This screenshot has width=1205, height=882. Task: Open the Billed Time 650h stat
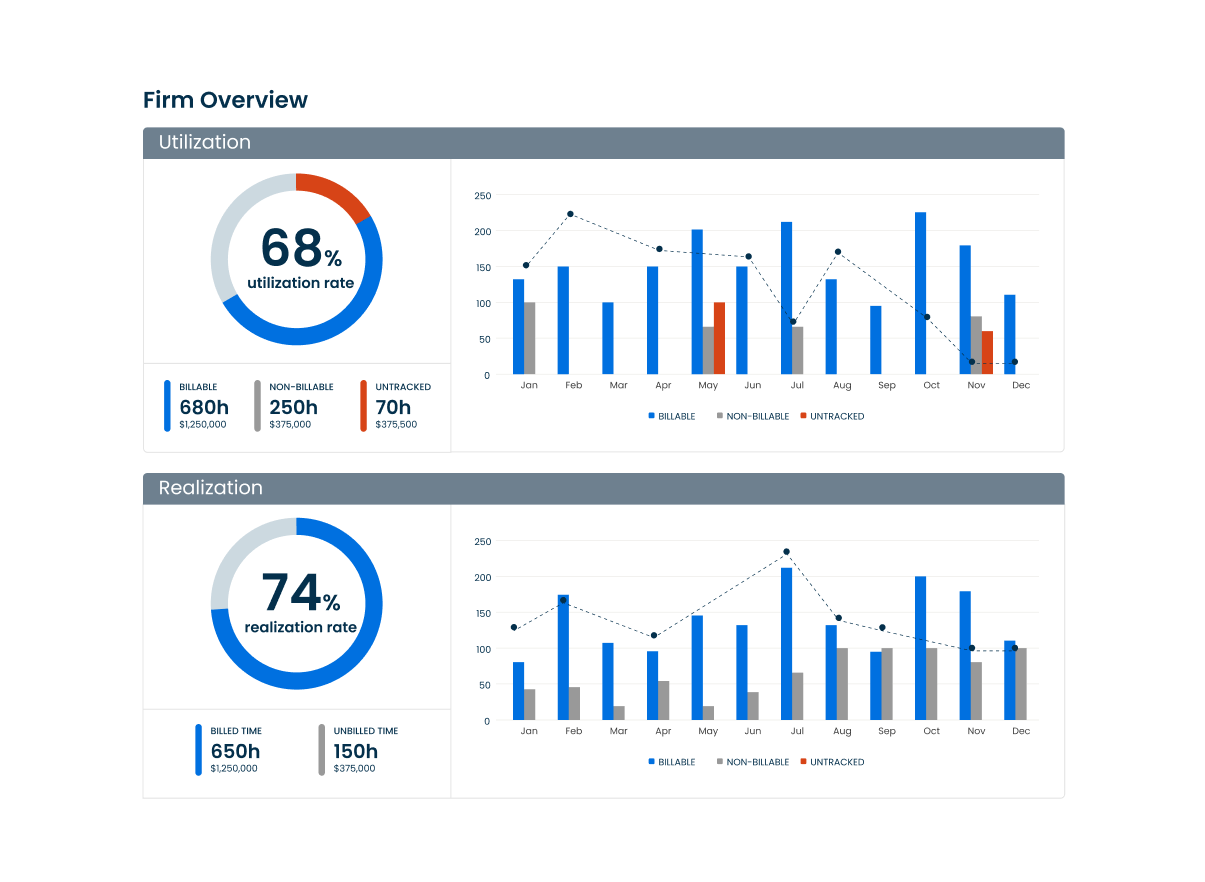tap(234, 751)
